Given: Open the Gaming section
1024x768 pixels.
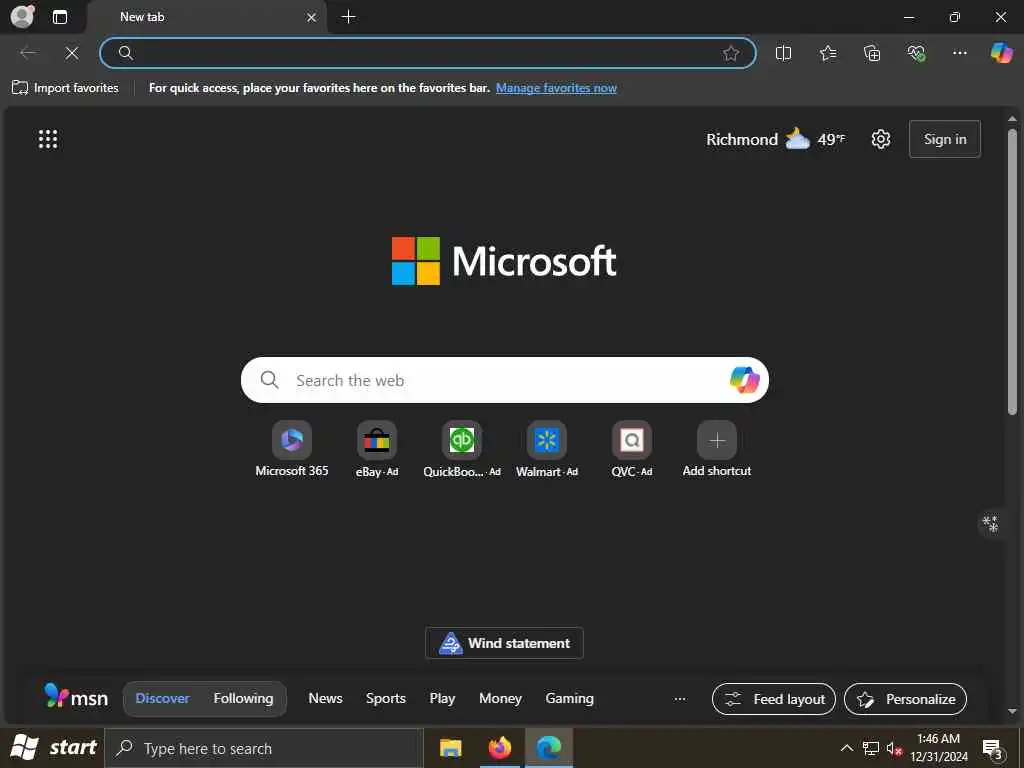Looking at the screenshot, I should click(x=569, y=698).
